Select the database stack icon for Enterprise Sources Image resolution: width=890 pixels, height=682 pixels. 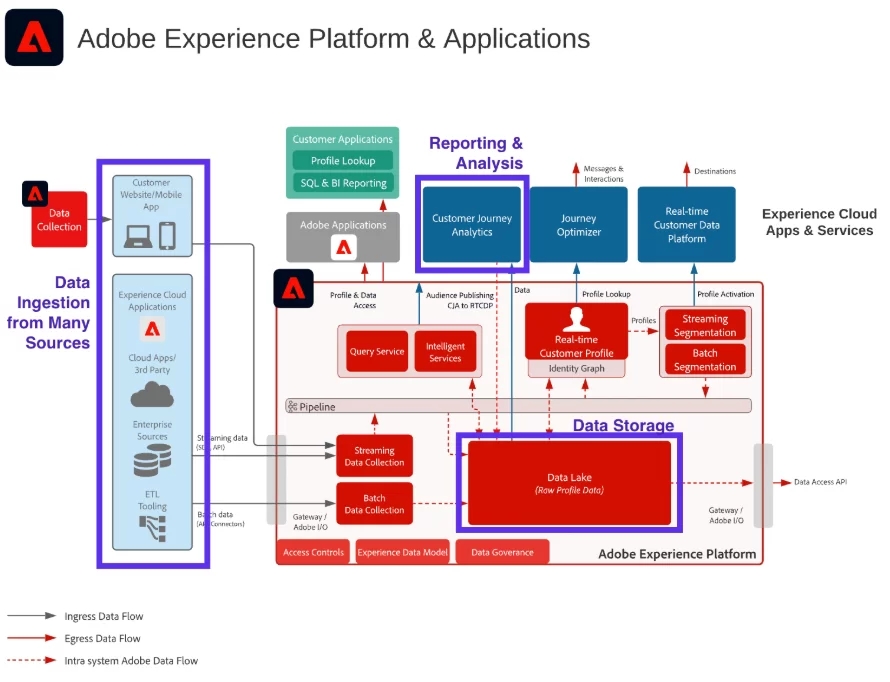[152, 460]
